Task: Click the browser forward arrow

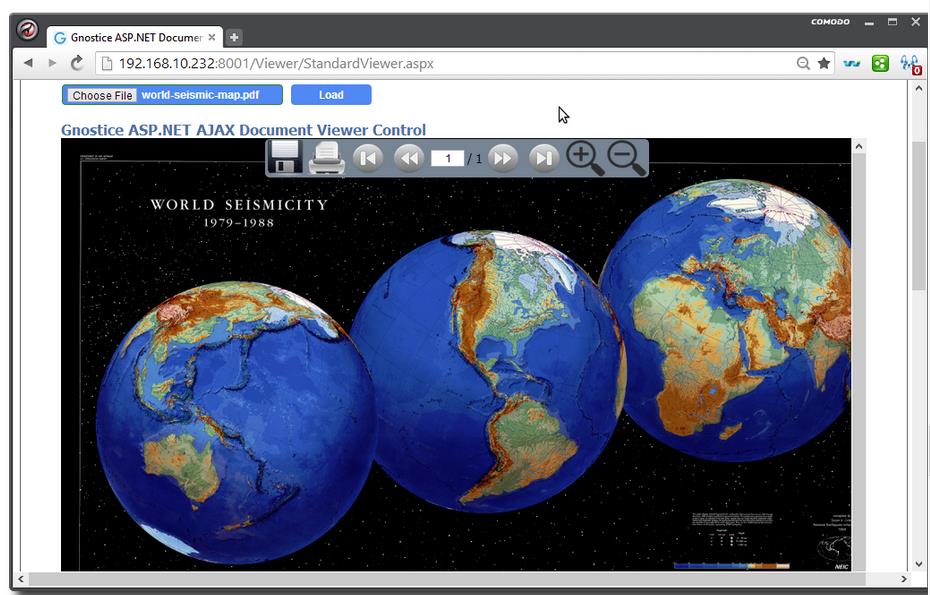Action: (52, 63)
